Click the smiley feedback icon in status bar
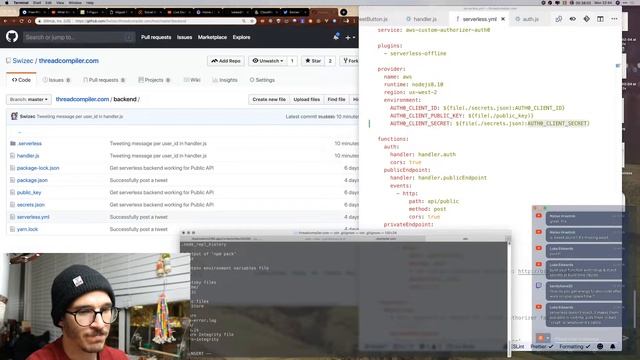Viewport: 640px width, 360px height. (x=600, y=347)
